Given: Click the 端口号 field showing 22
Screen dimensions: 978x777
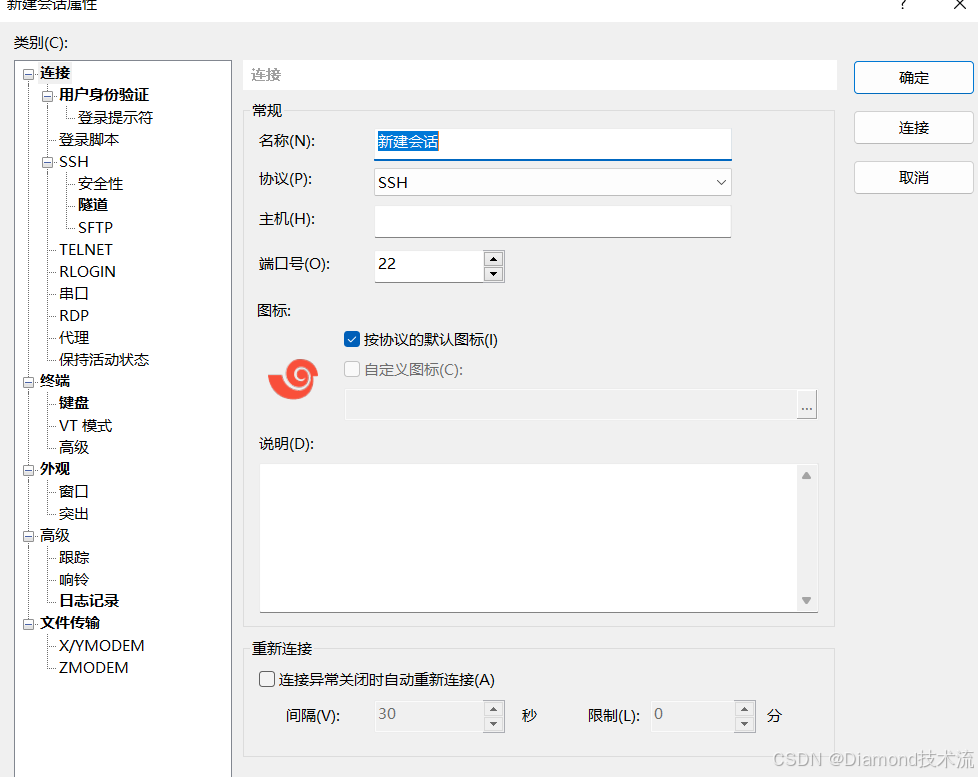Looking at the screenshot, I should coord(429,266).
